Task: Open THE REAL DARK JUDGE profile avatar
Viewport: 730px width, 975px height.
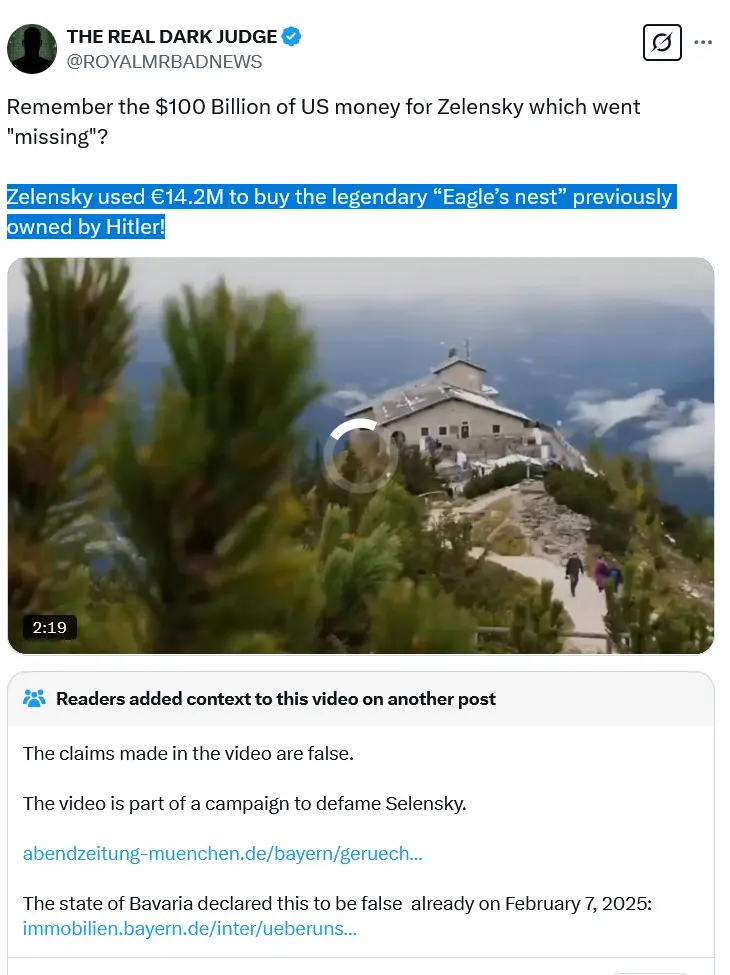Action: tap(32, 49)
